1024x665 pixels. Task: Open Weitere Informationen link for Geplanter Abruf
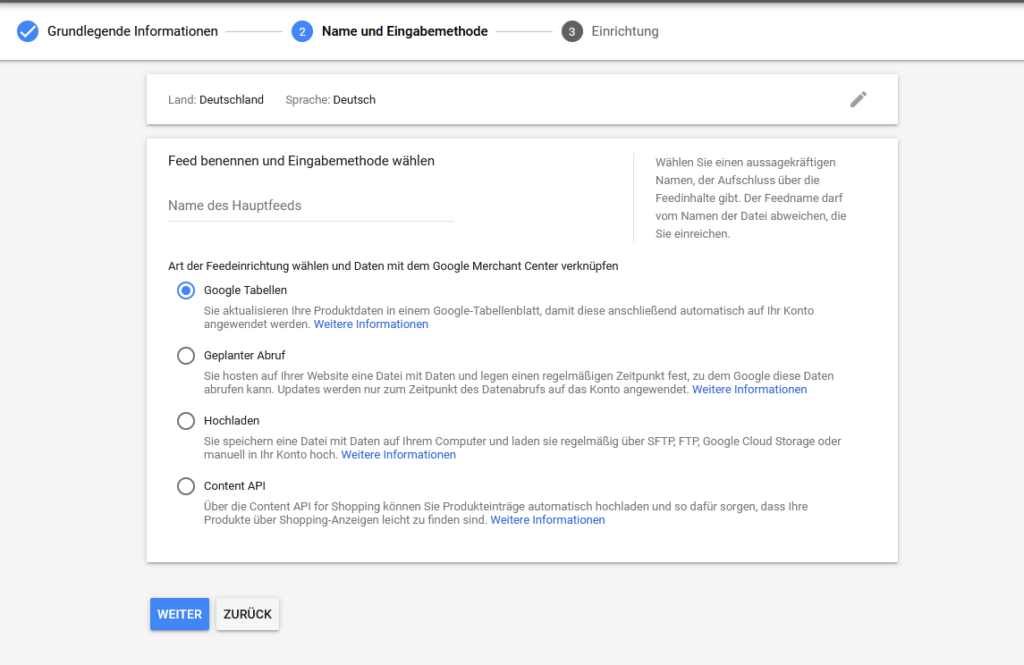point(749,390)
